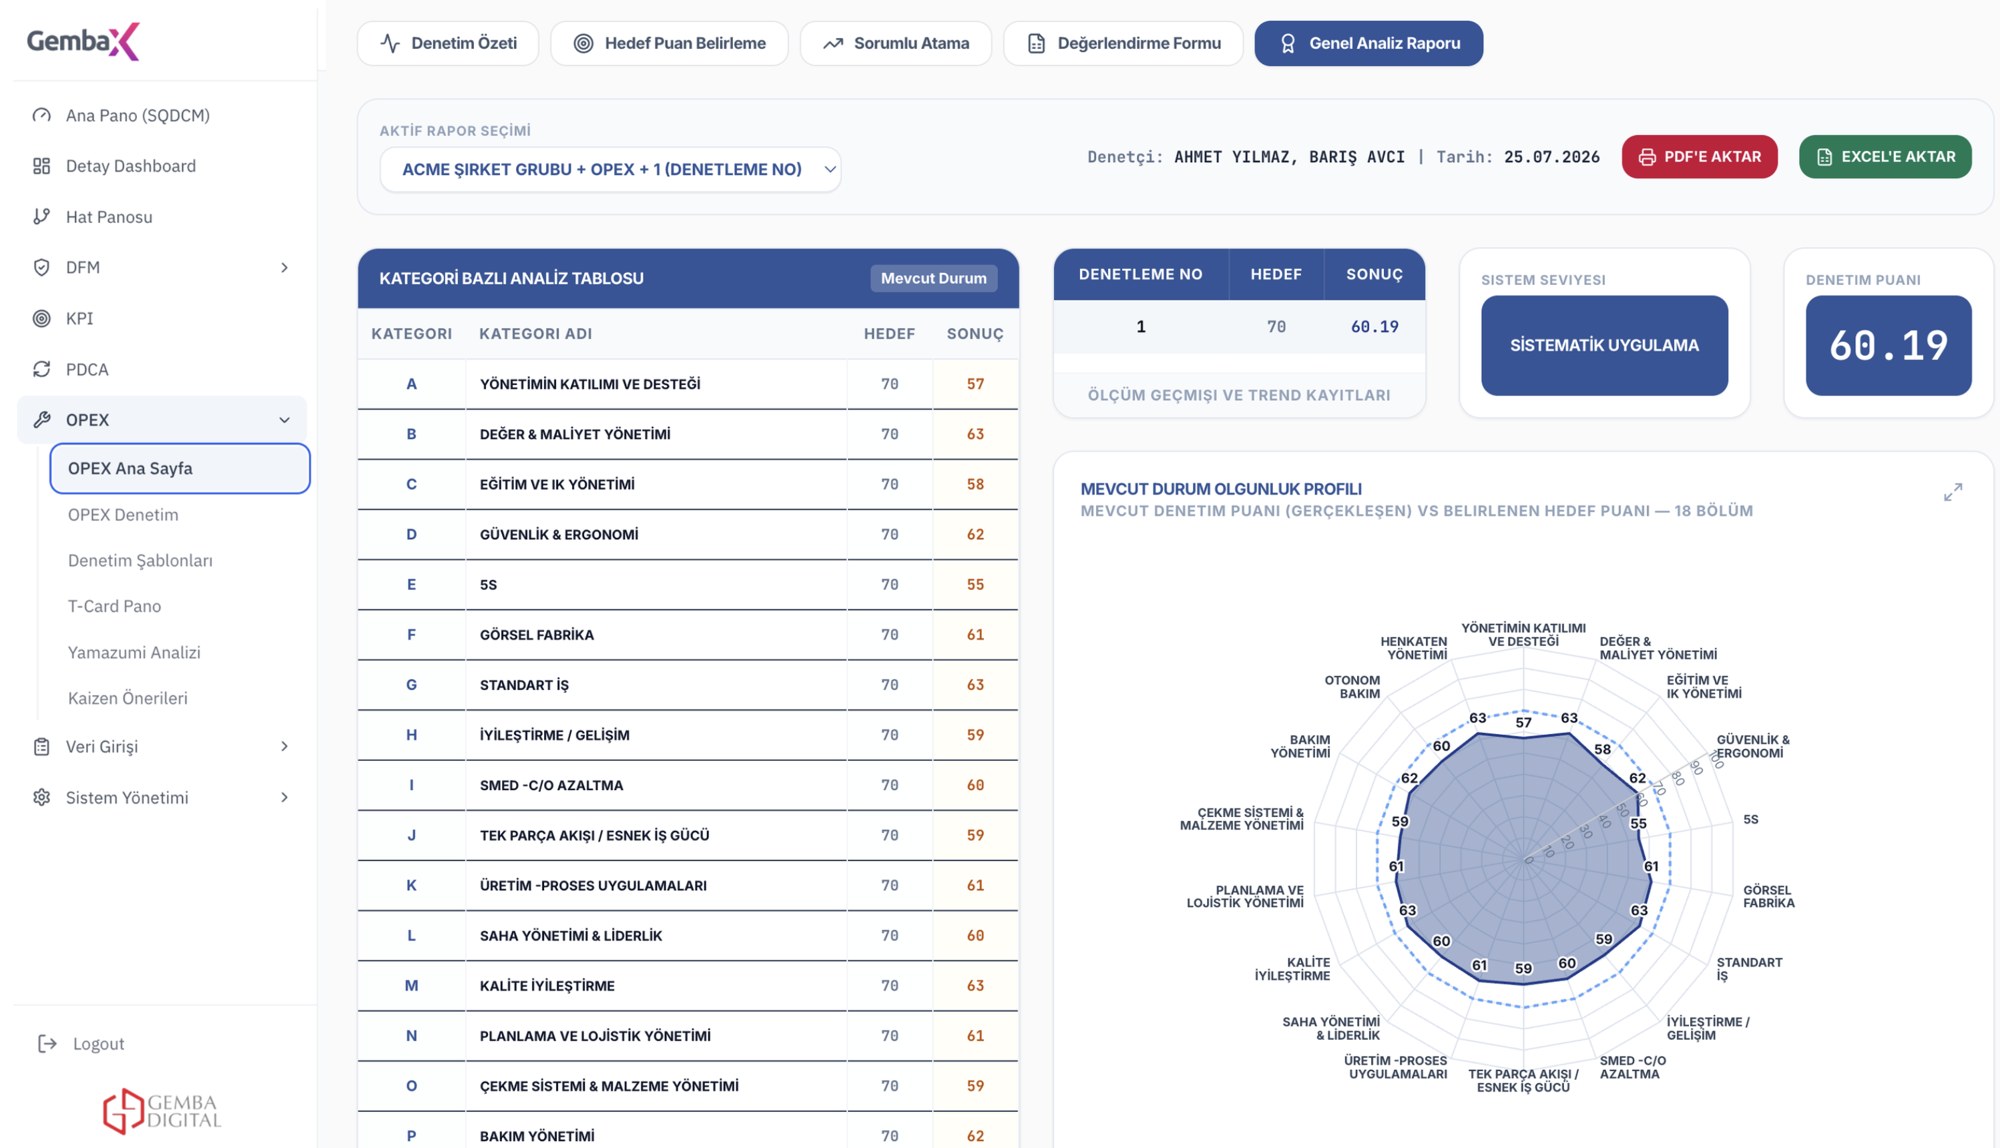This screenshot has width=2000, height=1148.
Task: Click the KPI target icon
Action: [x=41, y=318]
